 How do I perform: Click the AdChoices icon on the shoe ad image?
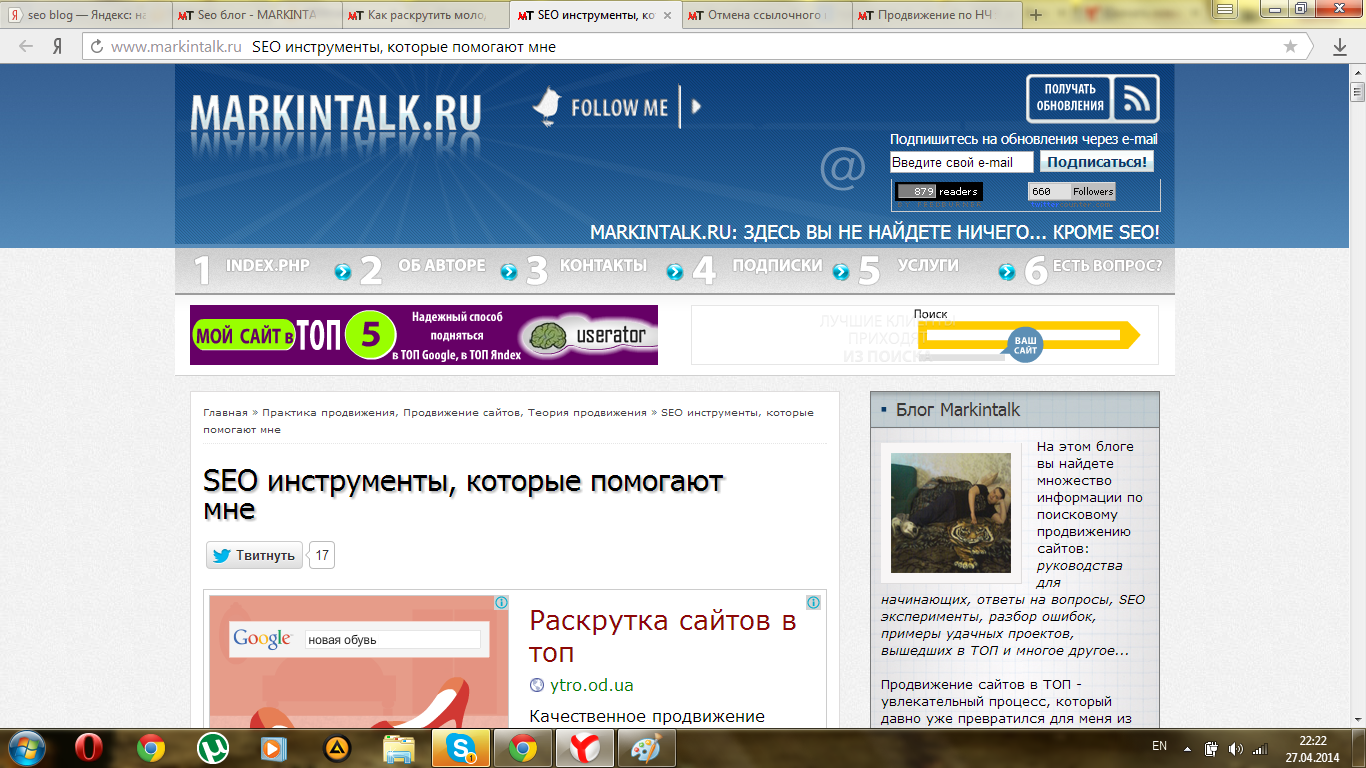(x=501, y=603)
